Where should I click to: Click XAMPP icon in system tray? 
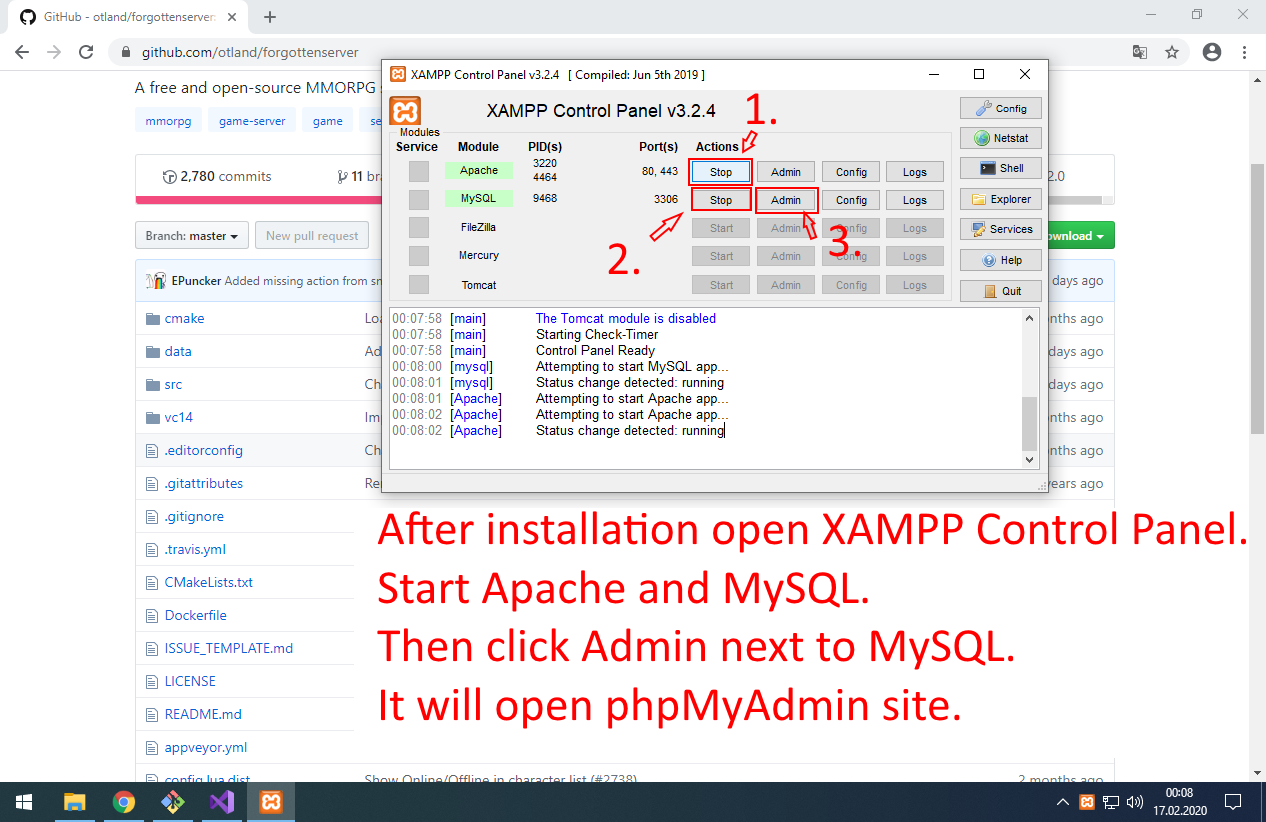coord(1087,802)
